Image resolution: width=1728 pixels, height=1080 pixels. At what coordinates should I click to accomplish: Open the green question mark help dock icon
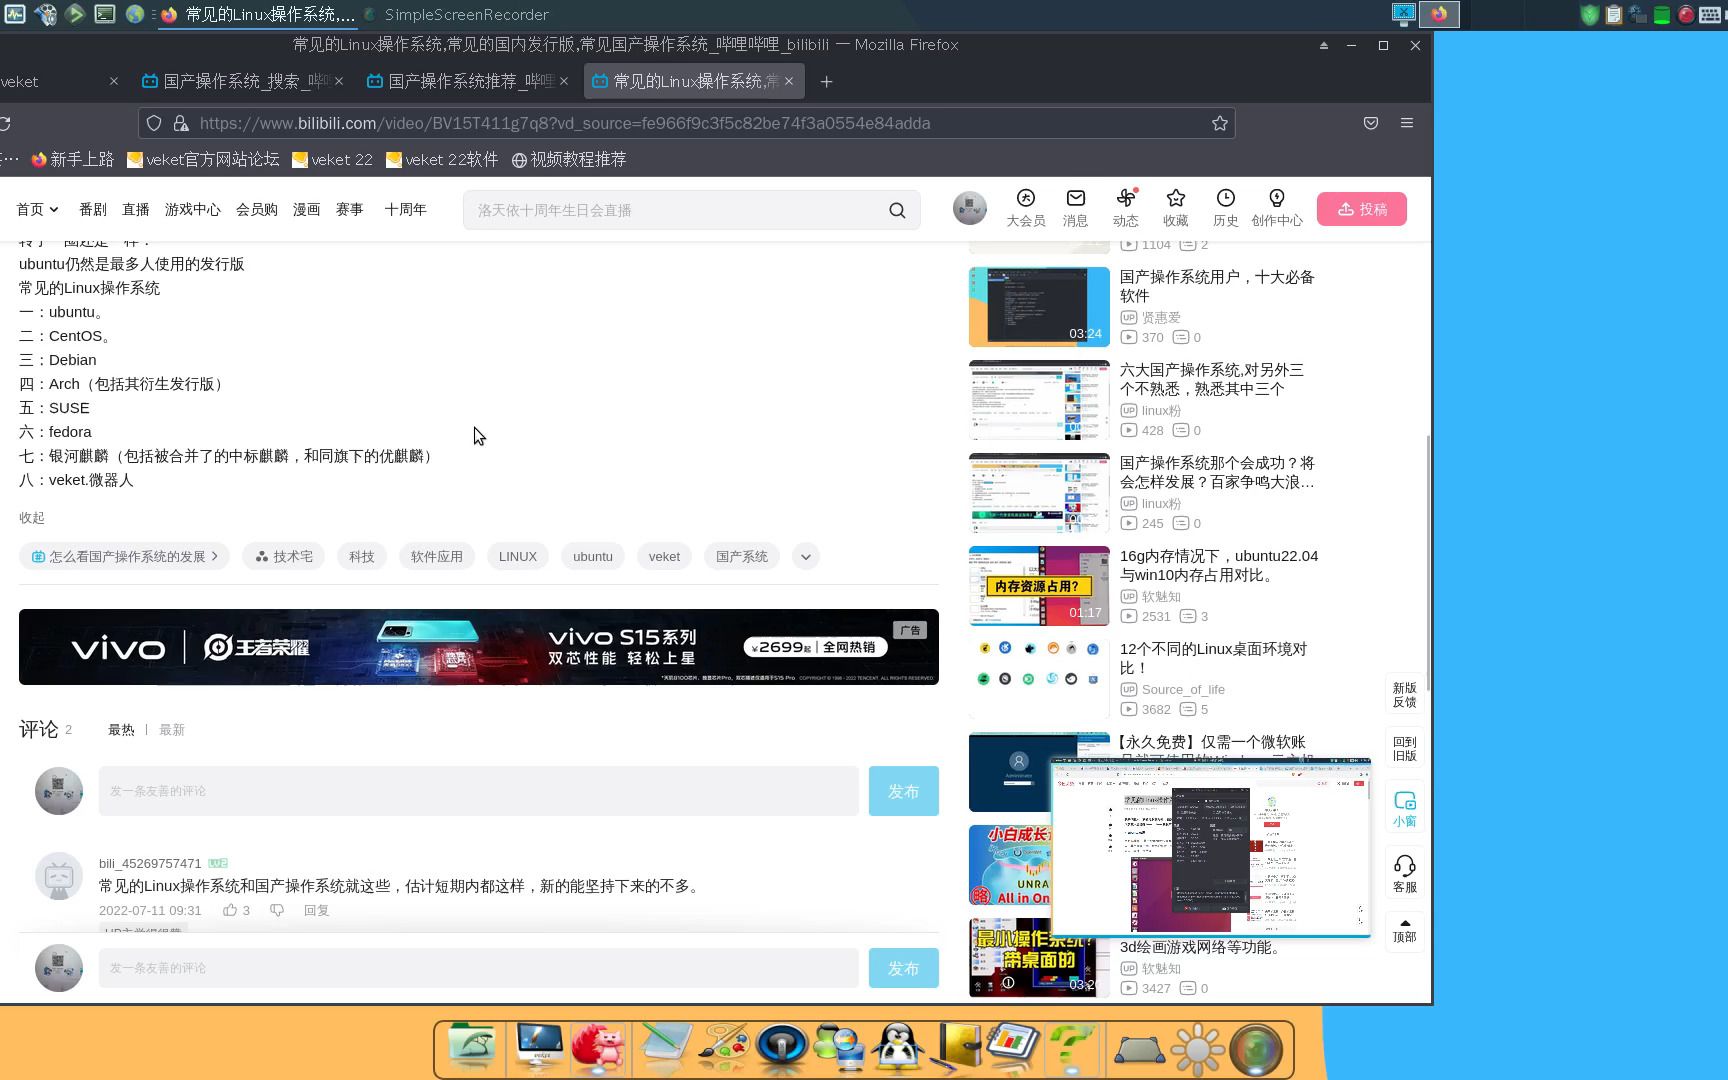click(1070, 1048)
